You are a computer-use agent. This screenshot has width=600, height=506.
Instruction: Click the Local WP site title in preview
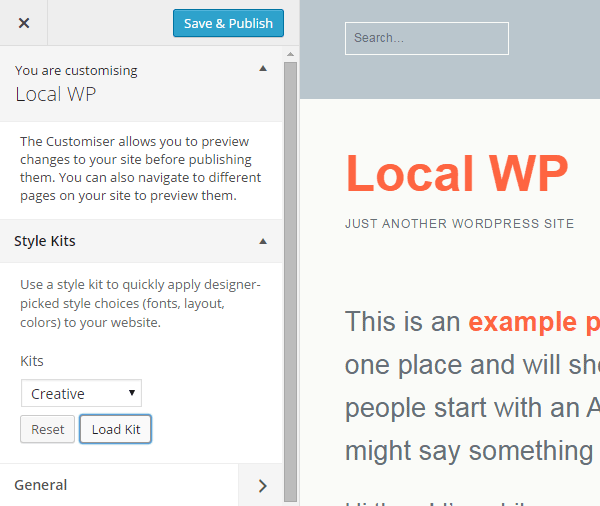click(457, 173)
